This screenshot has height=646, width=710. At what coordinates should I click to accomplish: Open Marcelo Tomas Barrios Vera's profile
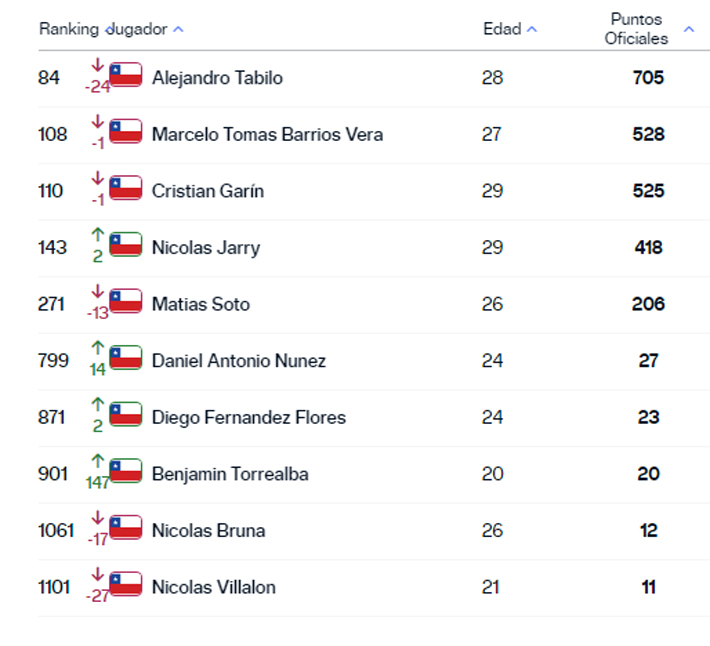point(267,134)
